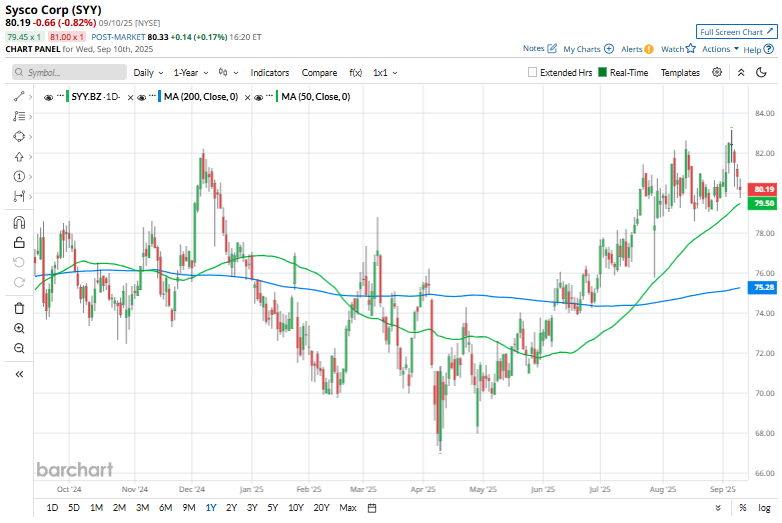Image resolution: width=782 pixels, height=523 pixels.
Task: Select the Max time range
Action: pos(348,508)
